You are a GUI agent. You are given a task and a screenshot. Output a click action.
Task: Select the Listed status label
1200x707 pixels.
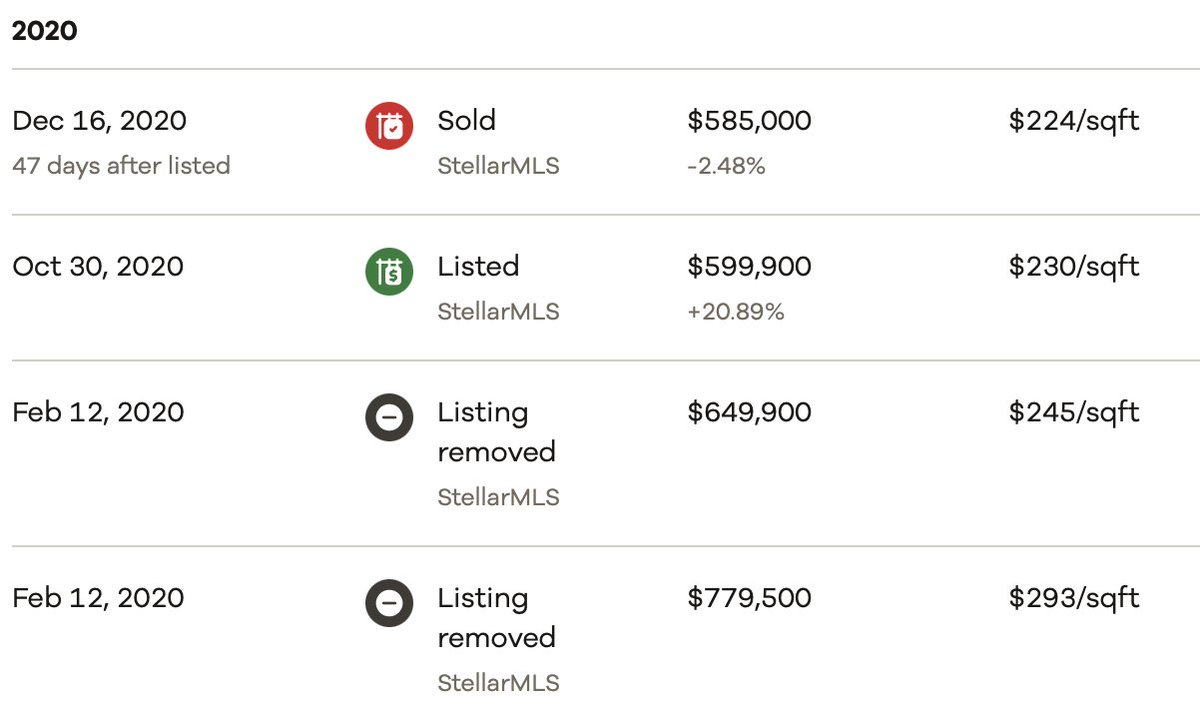tap(478, 267)
